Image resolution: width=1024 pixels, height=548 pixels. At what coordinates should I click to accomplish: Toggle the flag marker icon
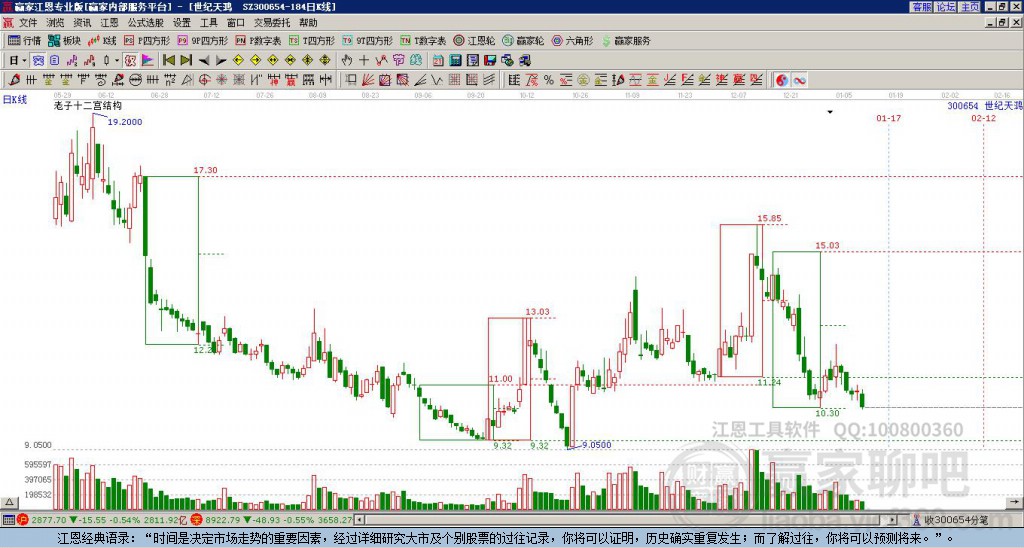148,61
